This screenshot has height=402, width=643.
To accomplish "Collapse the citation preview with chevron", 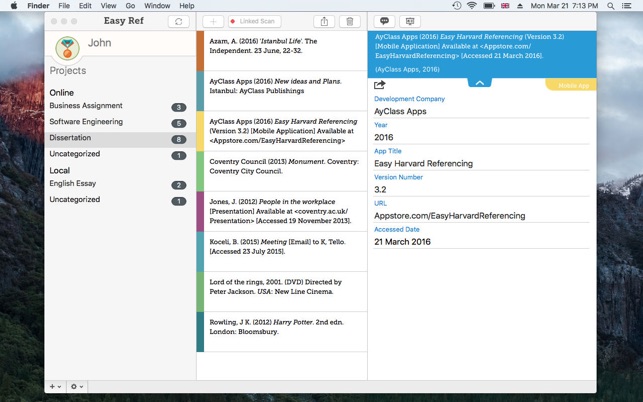I will (x=480, y=83).
